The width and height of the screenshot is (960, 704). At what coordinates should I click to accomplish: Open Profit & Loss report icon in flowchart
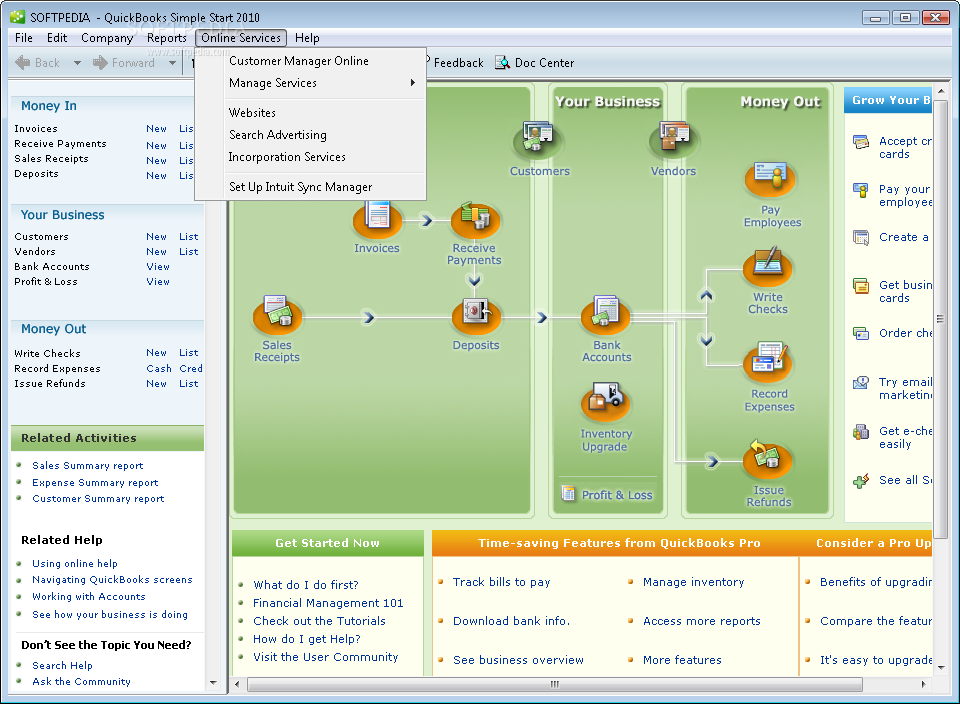[x=569, y=493]
